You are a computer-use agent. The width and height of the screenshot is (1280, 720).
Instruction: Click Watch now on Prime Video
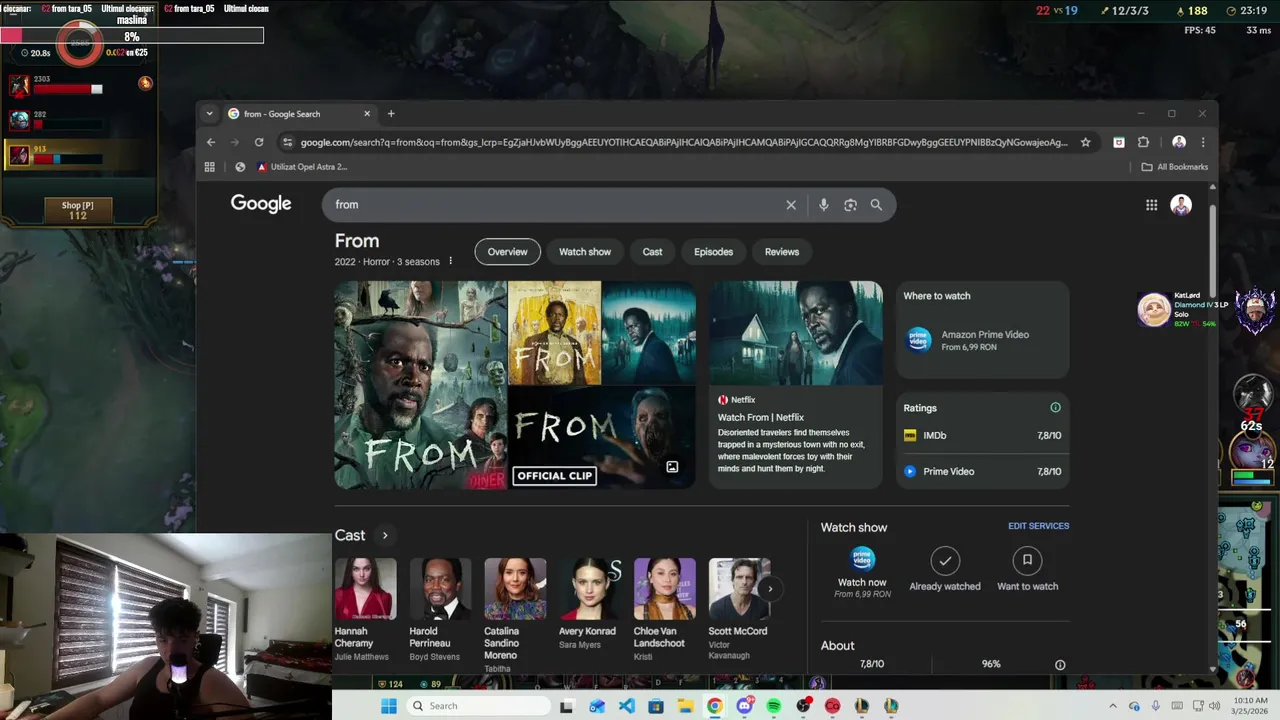[x=862, y=572]
